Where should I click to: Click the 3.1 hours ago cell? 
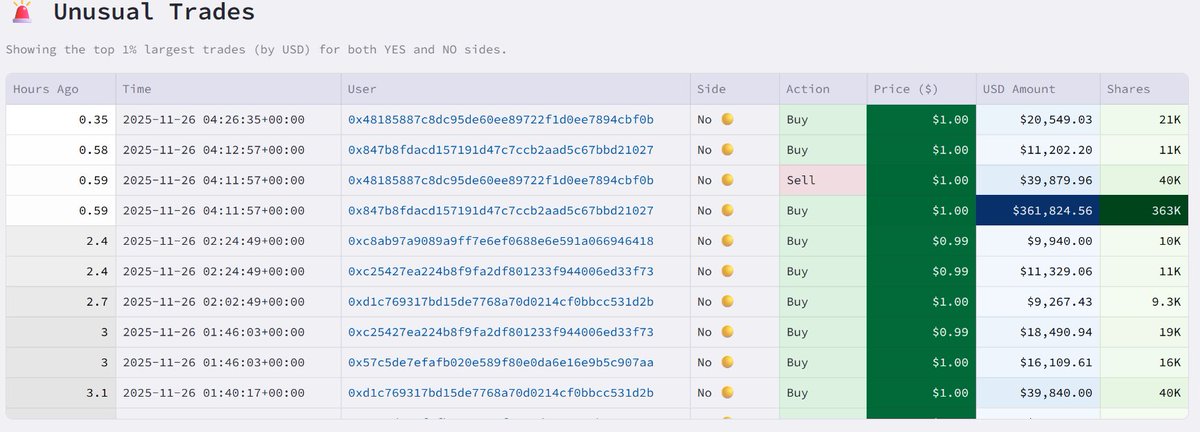pyautogui.click(x=60, y=393)
